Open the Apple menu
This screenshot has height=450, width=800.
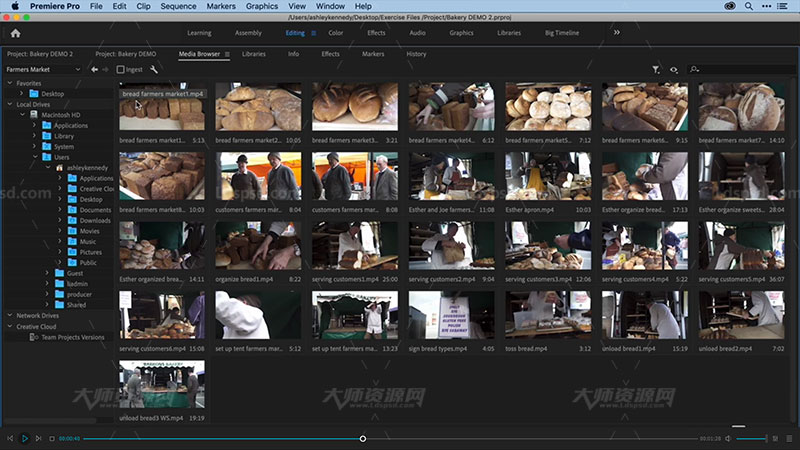pyautogui.click(x=15, y=6)
